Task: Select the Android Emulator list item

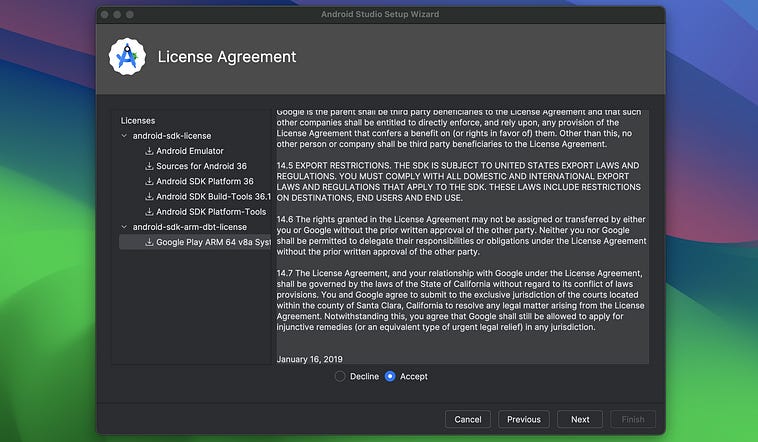Action: pos(190,151)
